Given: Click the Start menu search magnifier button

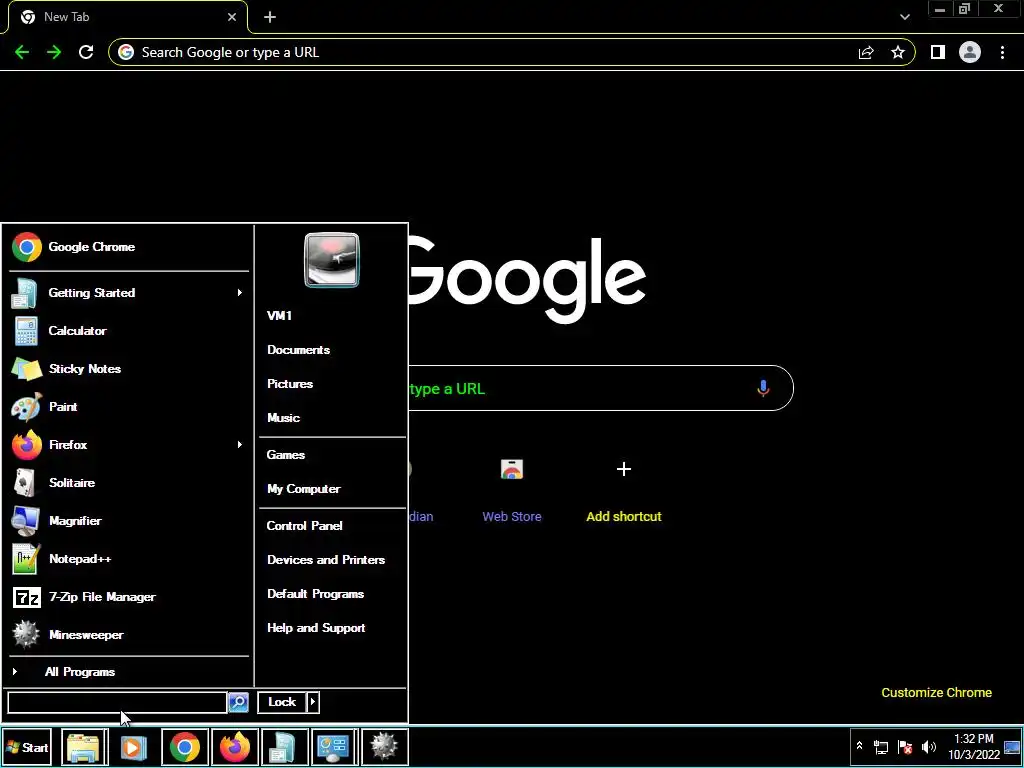Looking at the screenshot, I should pyautogui.click(x=238, y=702).
